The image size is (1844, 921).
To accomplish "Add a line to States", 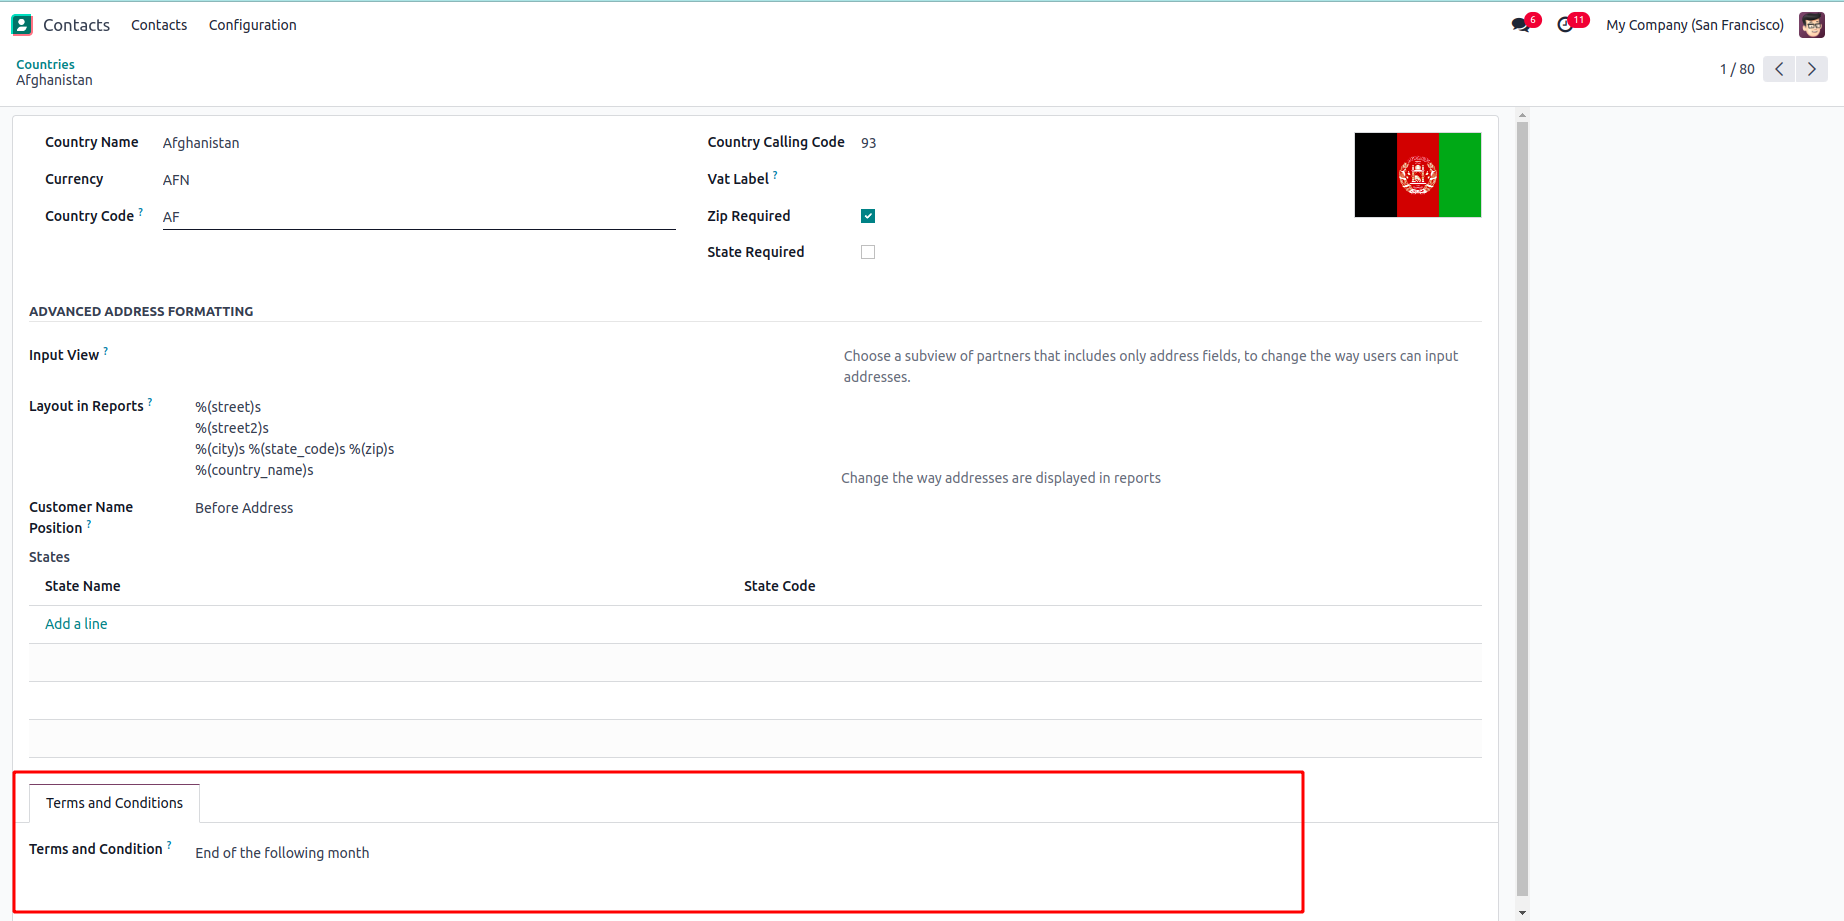I will pyautogui.click(x=76, y=624).
